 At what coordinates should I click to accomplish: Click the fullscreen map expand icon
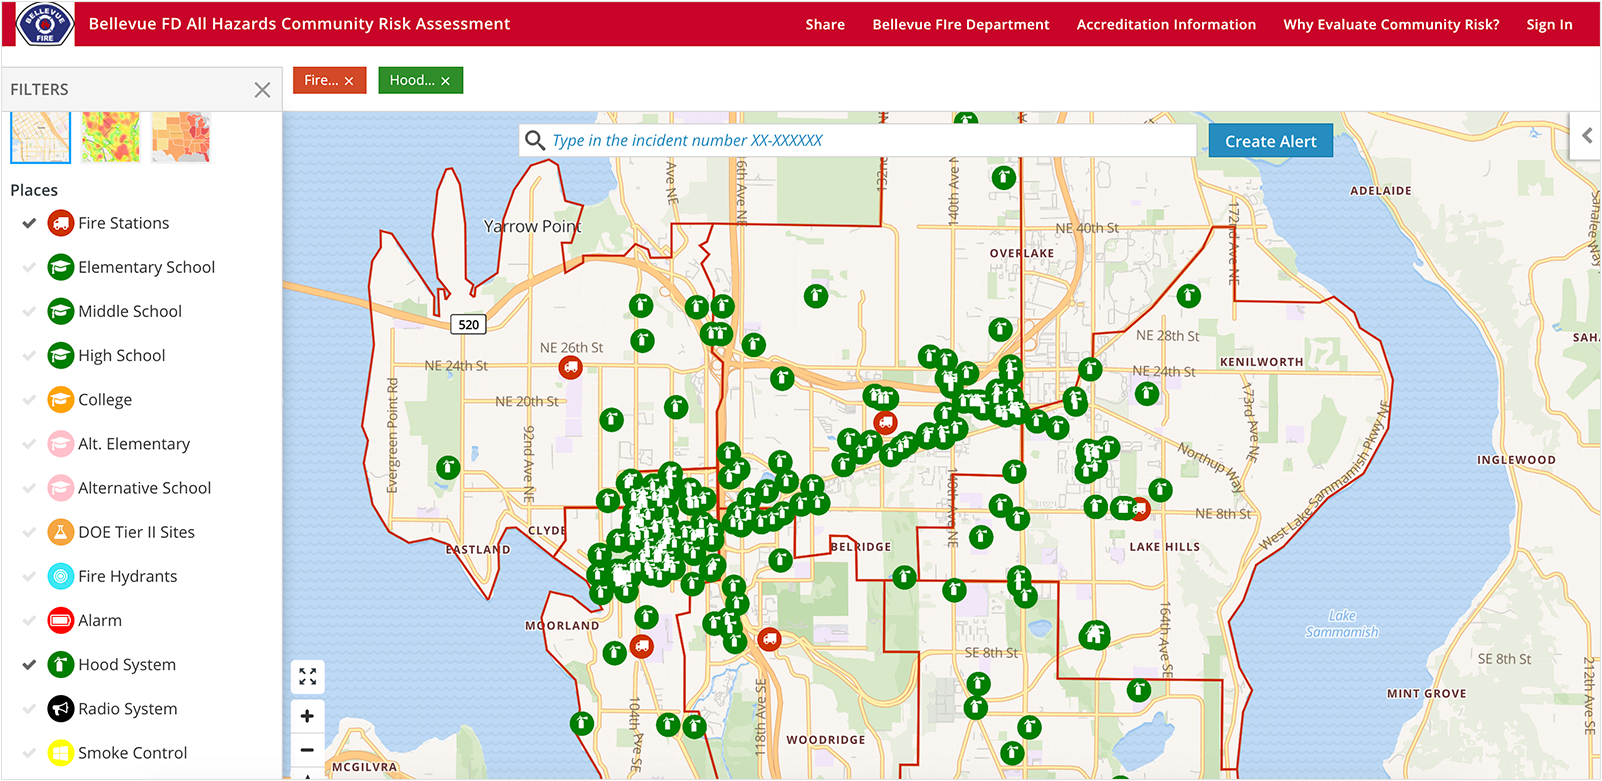coord(307,677)
